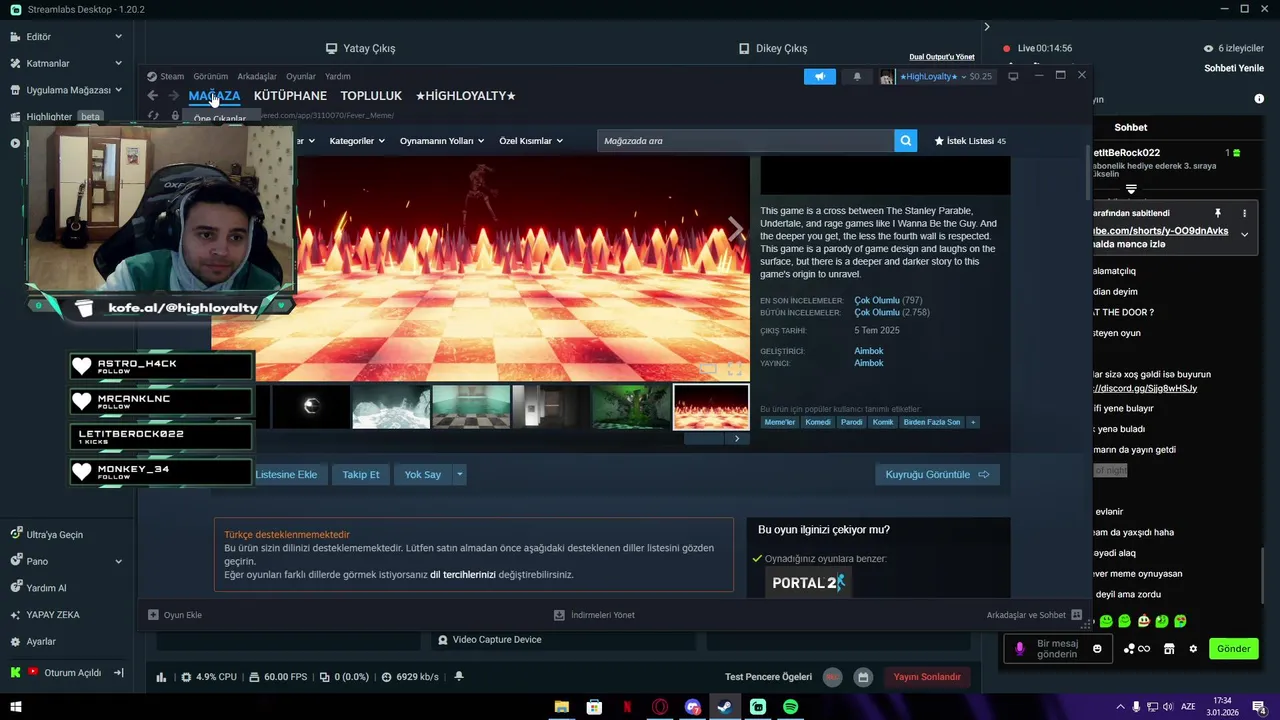The height and width of the screenshot is (720, 1280).
Task: Open chat settings gear
Action: (1193, 649)
